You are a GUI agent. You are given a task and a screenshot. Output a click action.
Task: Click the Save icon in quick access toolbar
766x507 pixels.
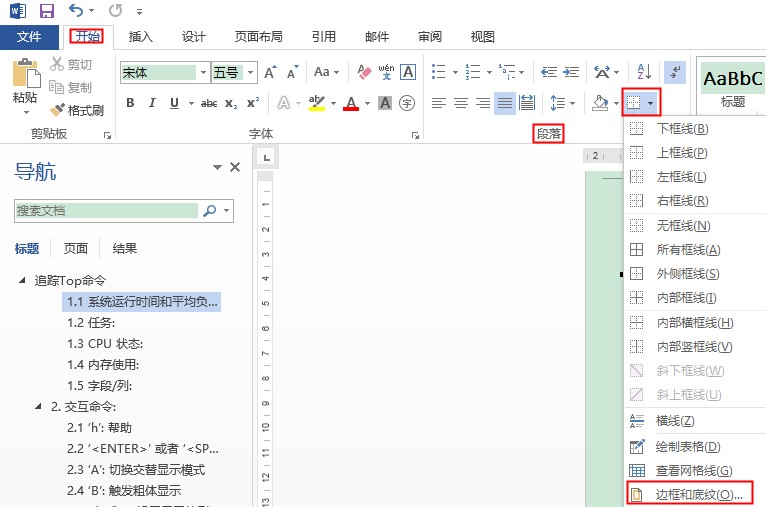(x=46, y=10)
